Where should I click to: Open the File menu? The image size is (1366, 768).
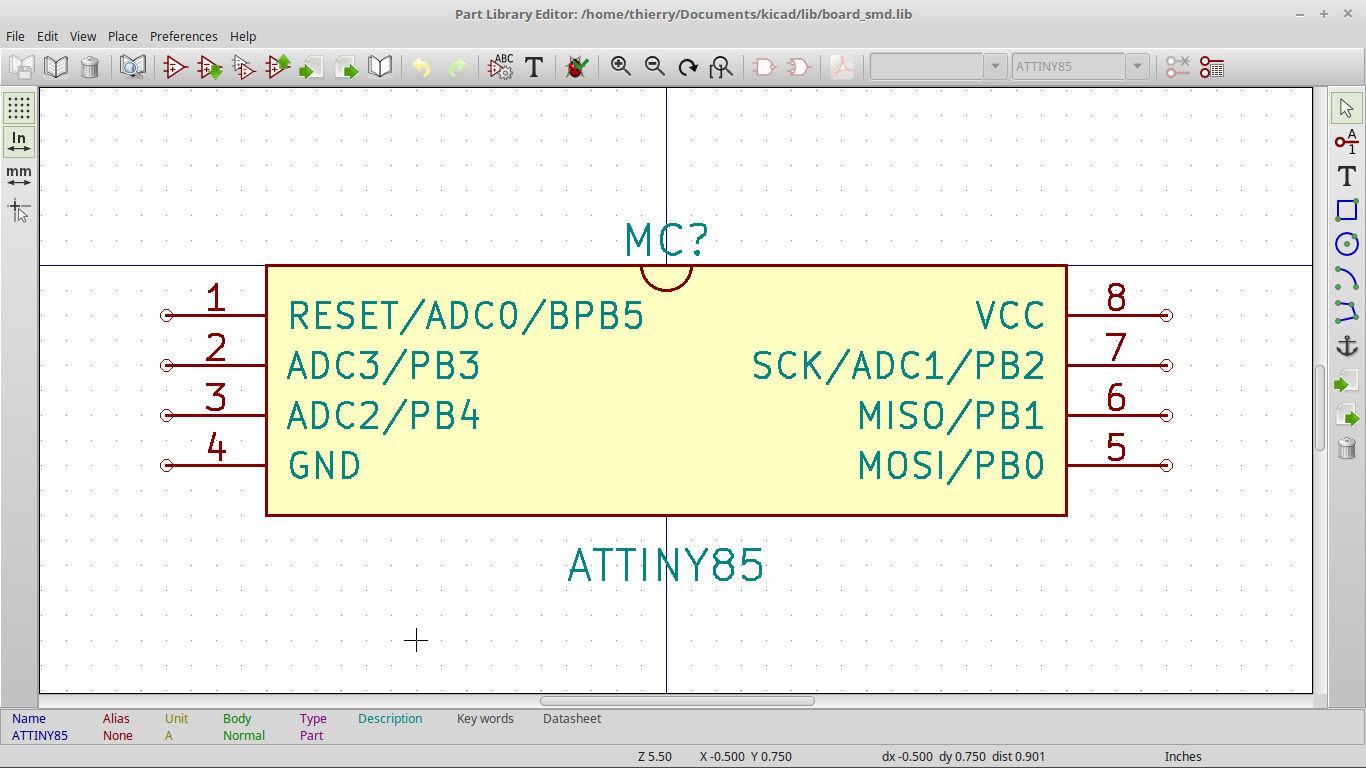coord(15,36)
